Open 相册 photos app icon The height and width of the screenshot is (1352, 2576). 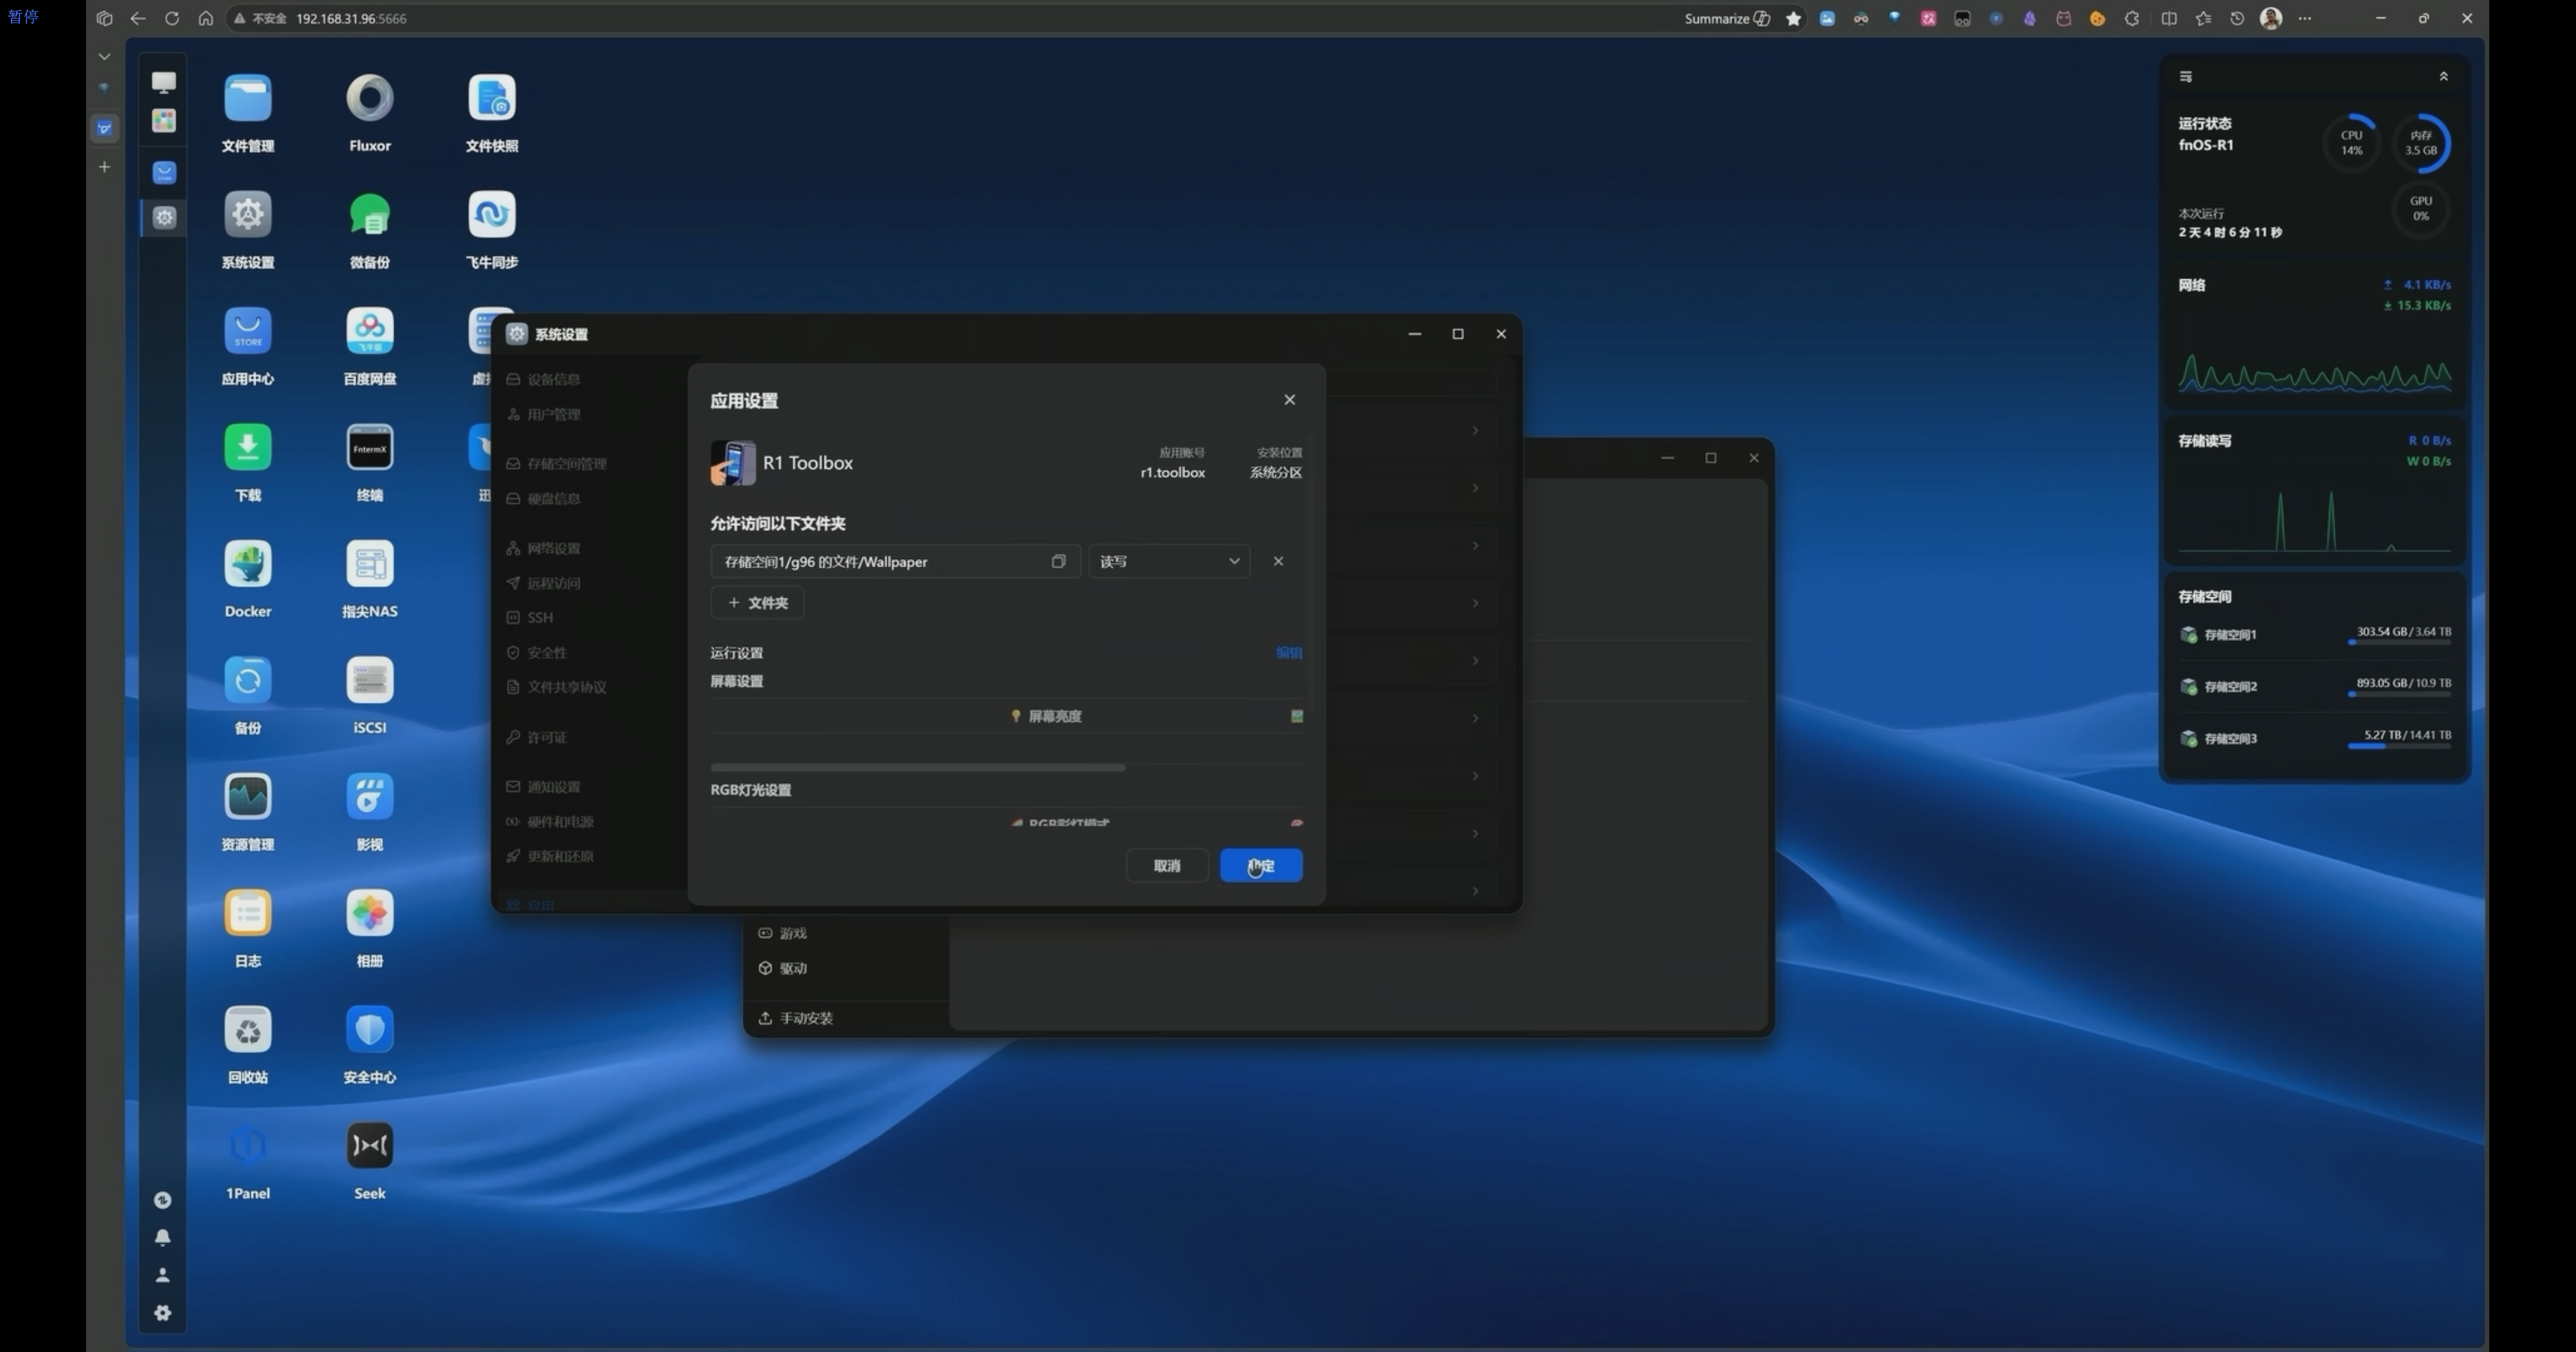369,913
